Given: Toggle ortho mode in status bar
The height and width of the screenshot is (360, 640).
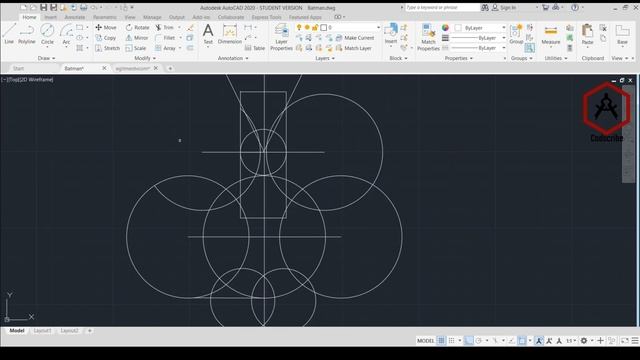Looking at the screenshot, I should pyautogui.click(x=469, y=340).
